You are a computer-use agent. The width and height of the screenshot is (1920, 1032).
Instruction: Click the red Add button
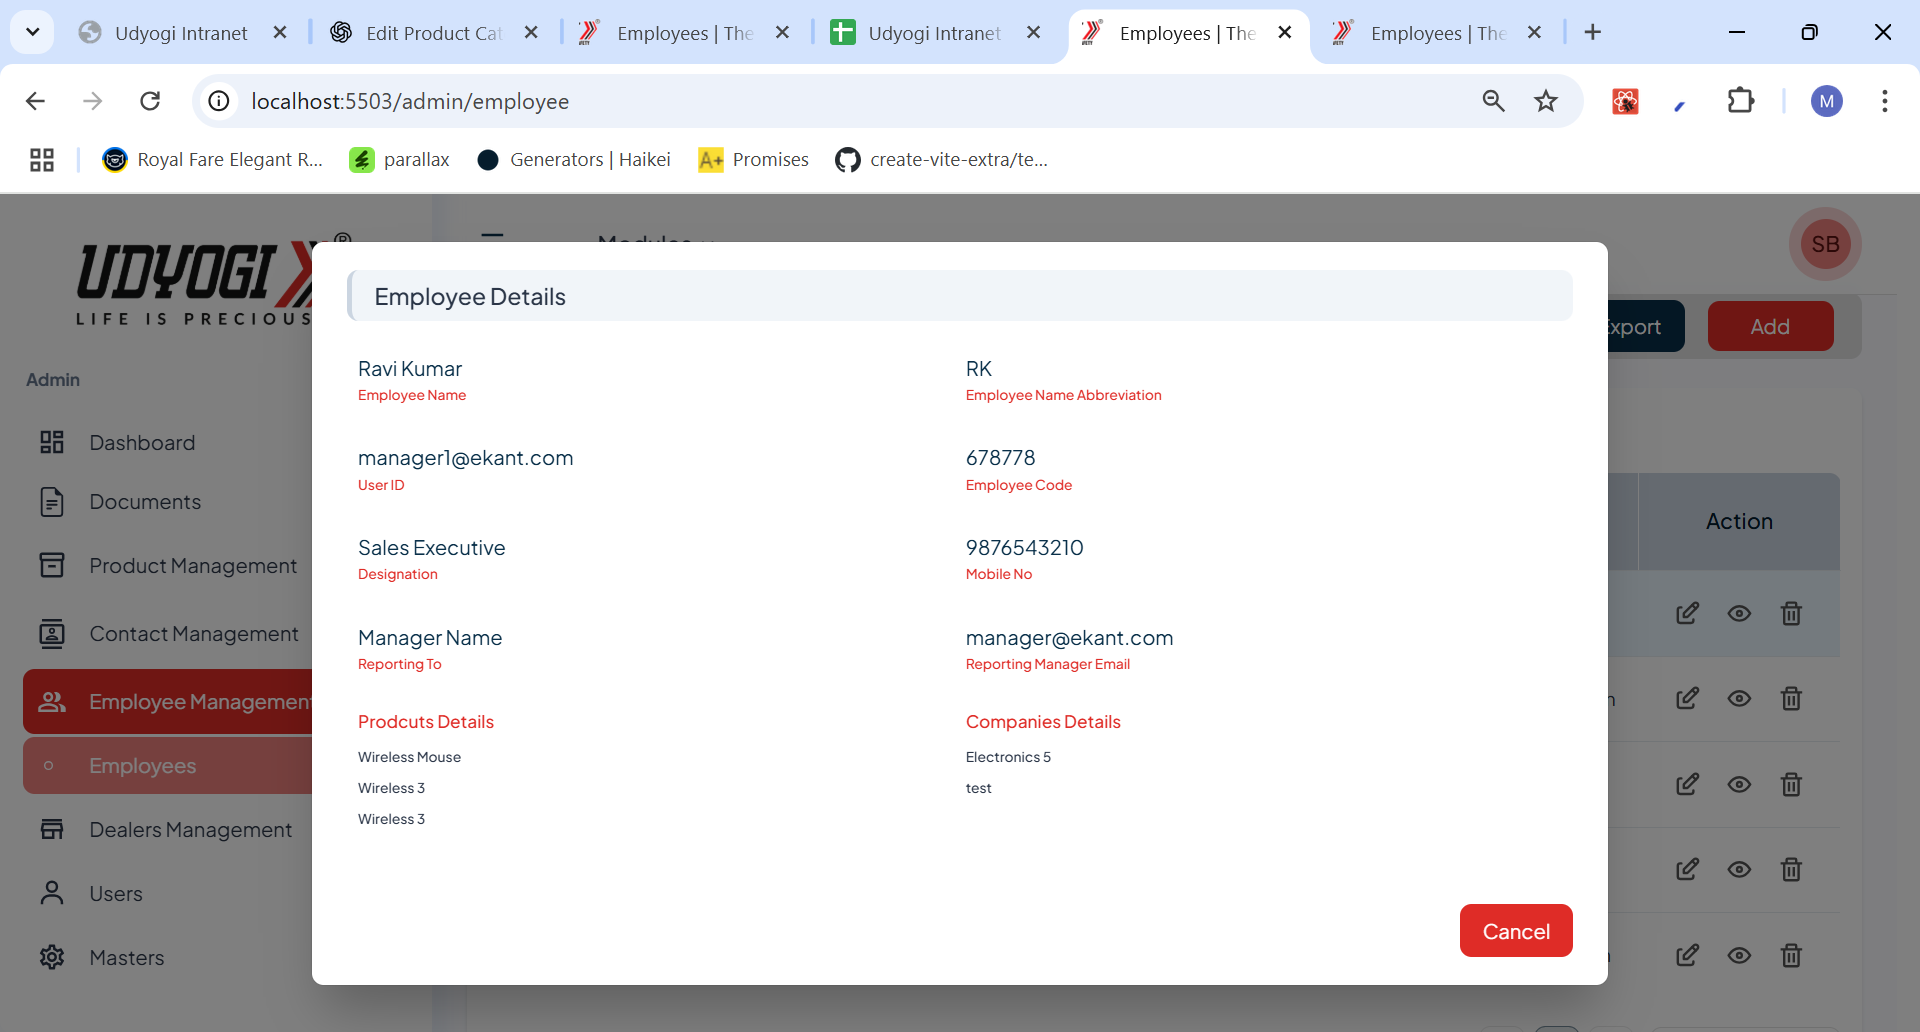pyautogui.click(x=1769, y=327)
